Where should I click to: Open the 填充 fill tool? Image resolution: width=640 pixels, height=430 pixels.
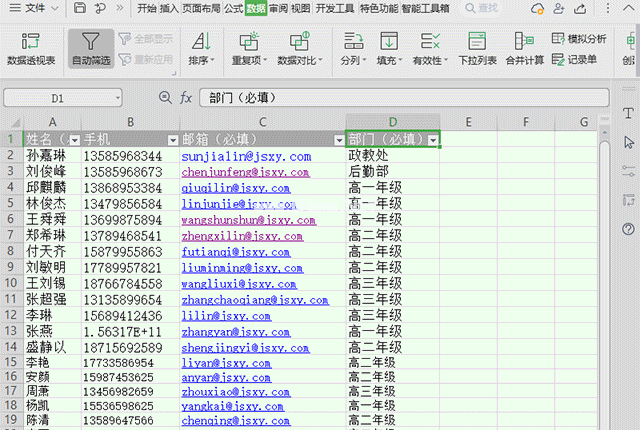point(389,49)
